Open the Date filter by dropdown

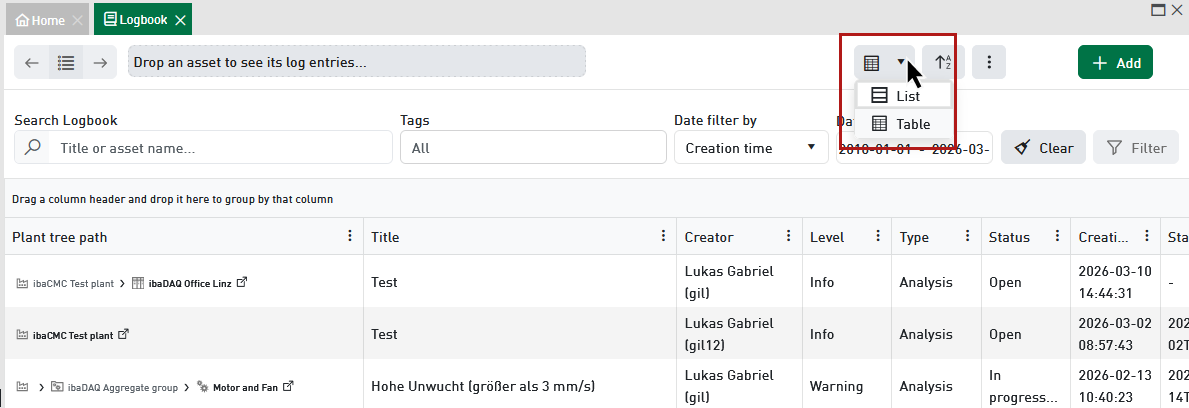(748, 148)
